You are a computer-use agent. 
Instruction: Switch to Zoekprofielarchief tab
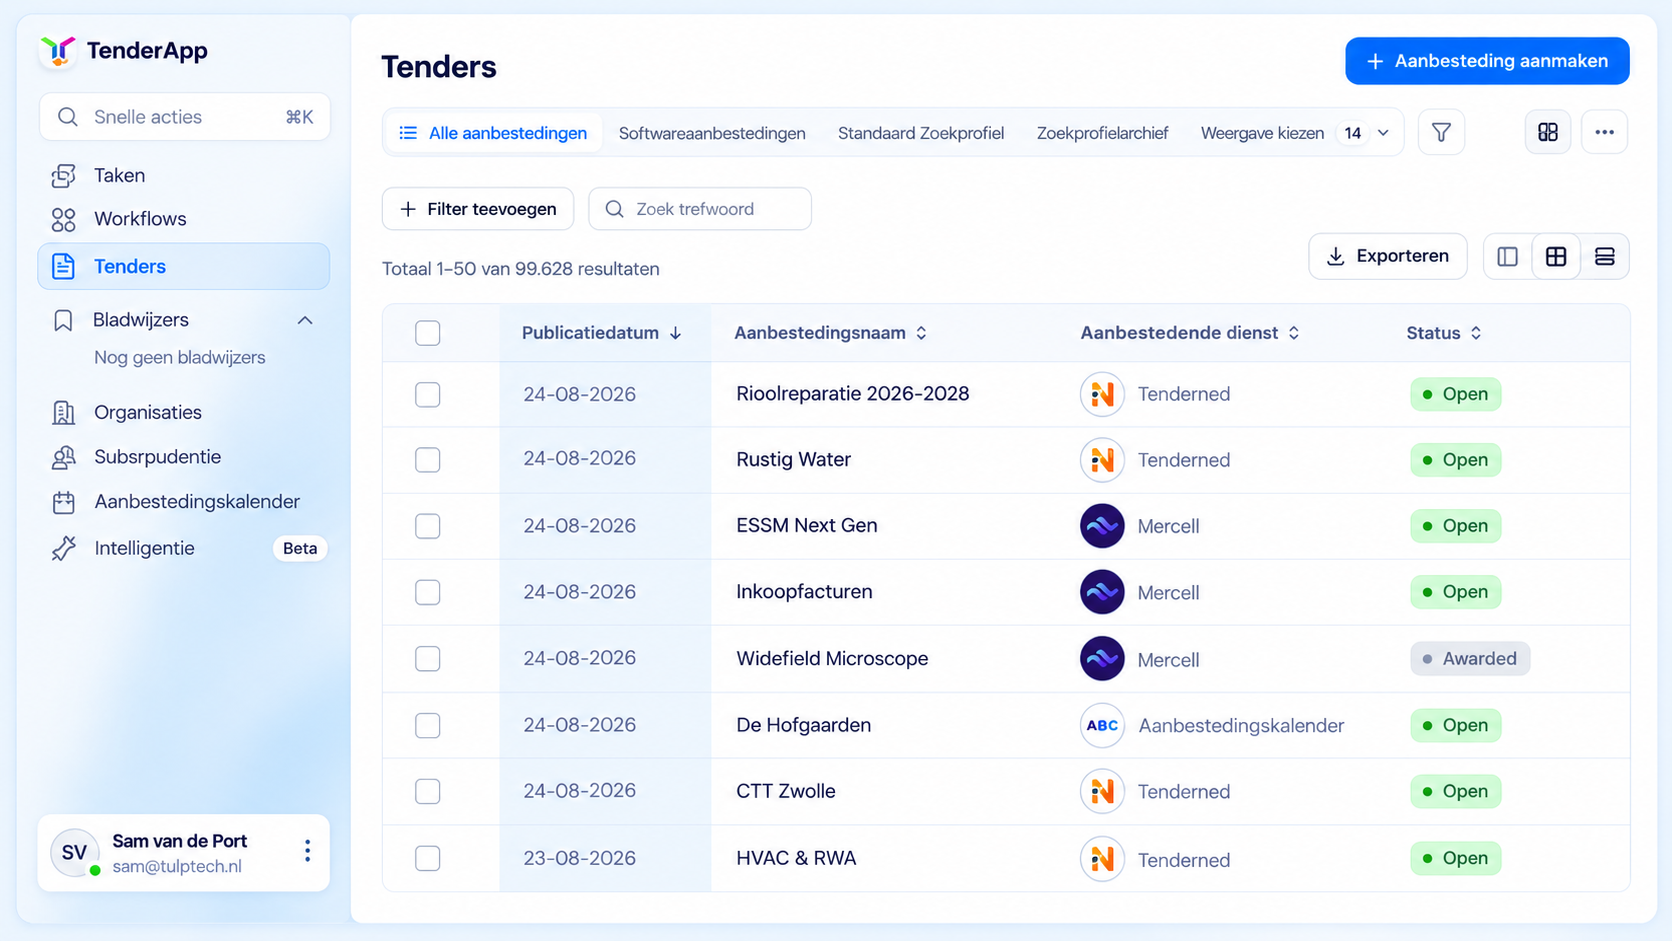pos(1102,133)
